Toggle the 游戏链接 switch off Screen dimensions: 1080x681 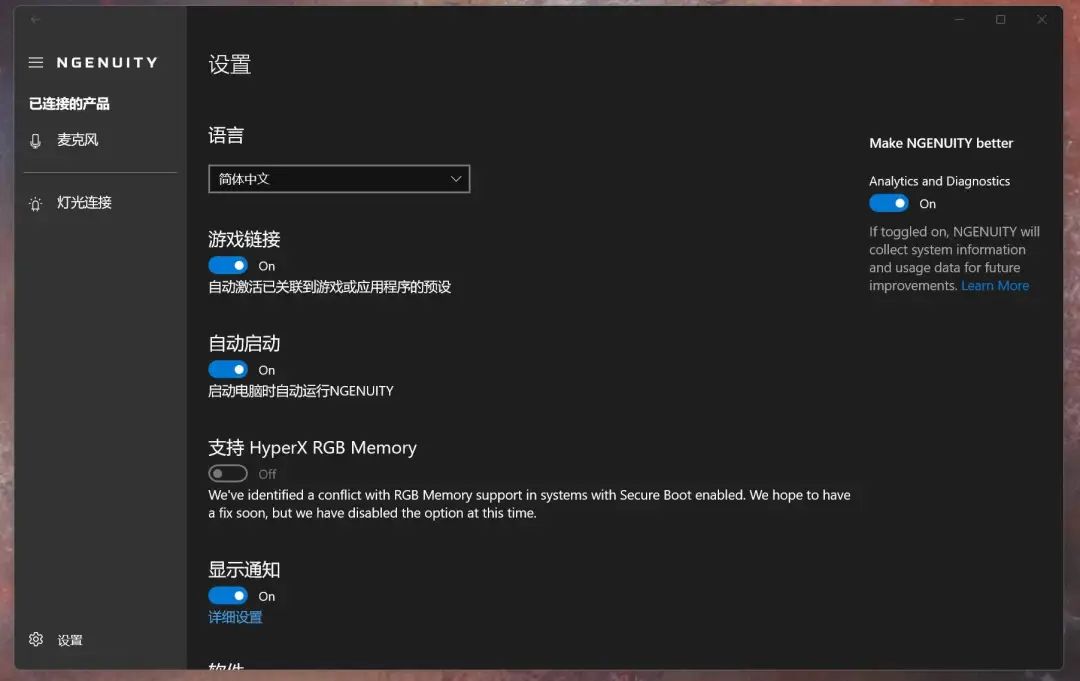228,266
